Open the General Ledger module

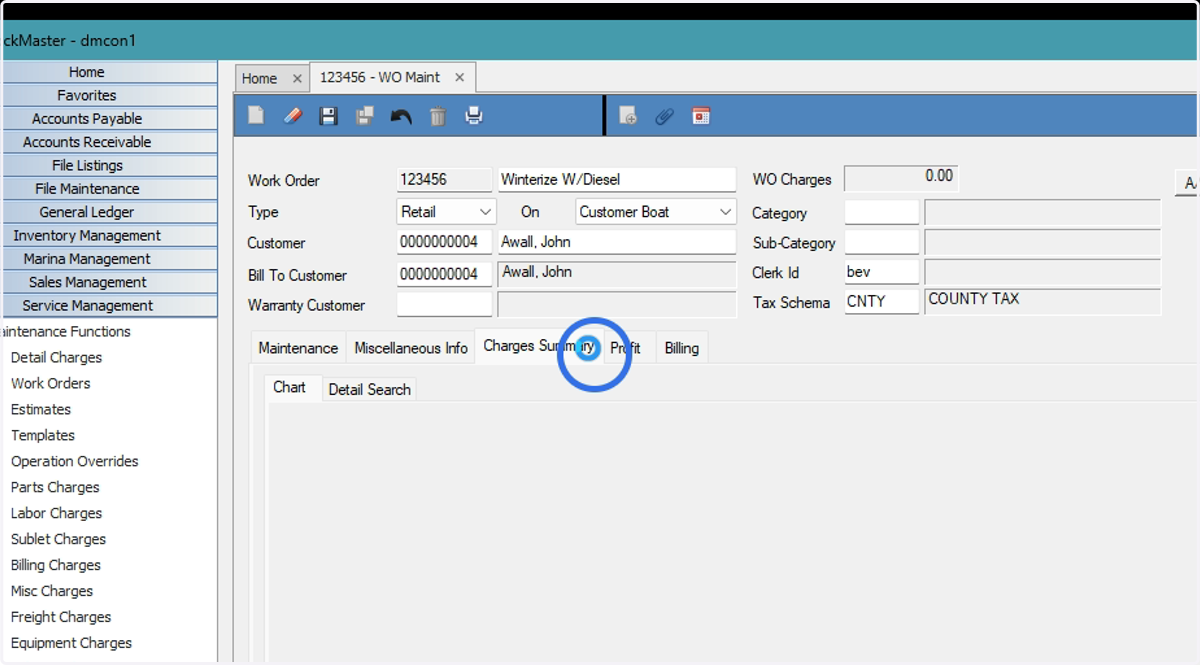(x=110, y=212)
